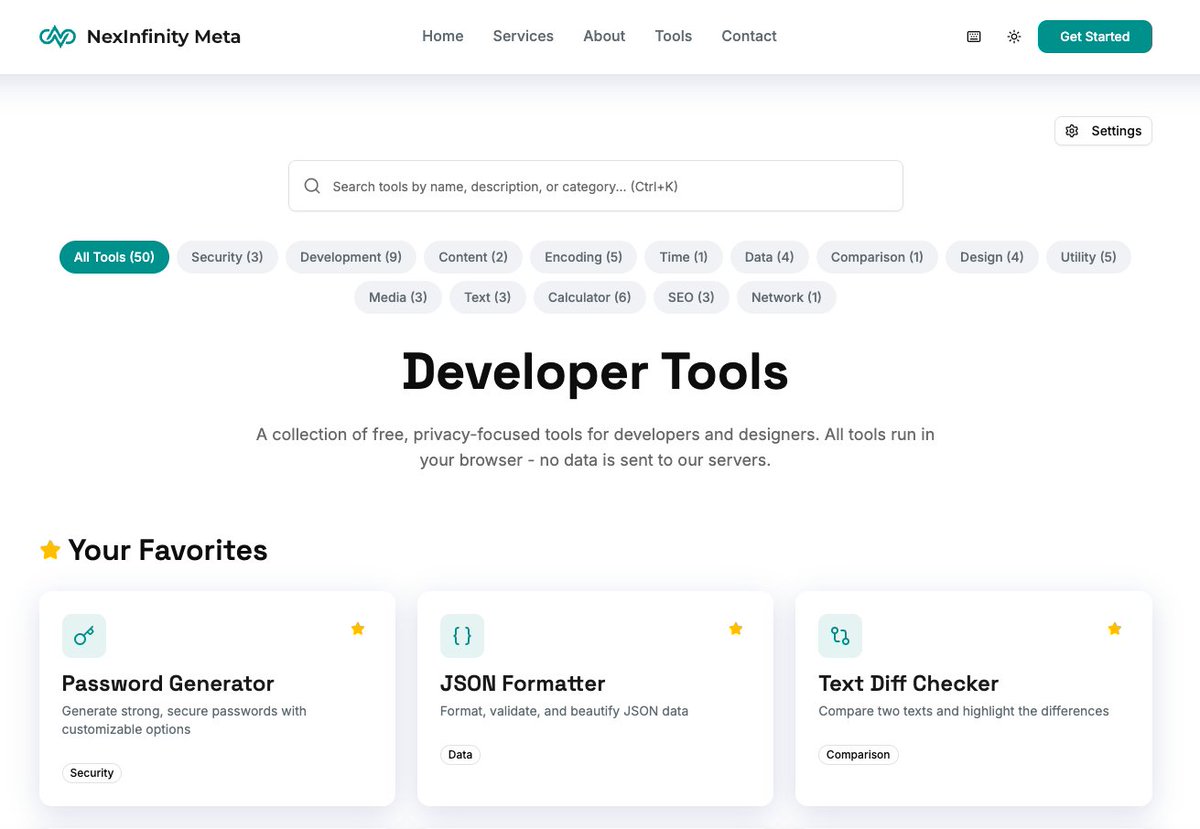Click the gear icon in Settings button
Screen dimensions: 1200x829
[x=1072, y=131]
